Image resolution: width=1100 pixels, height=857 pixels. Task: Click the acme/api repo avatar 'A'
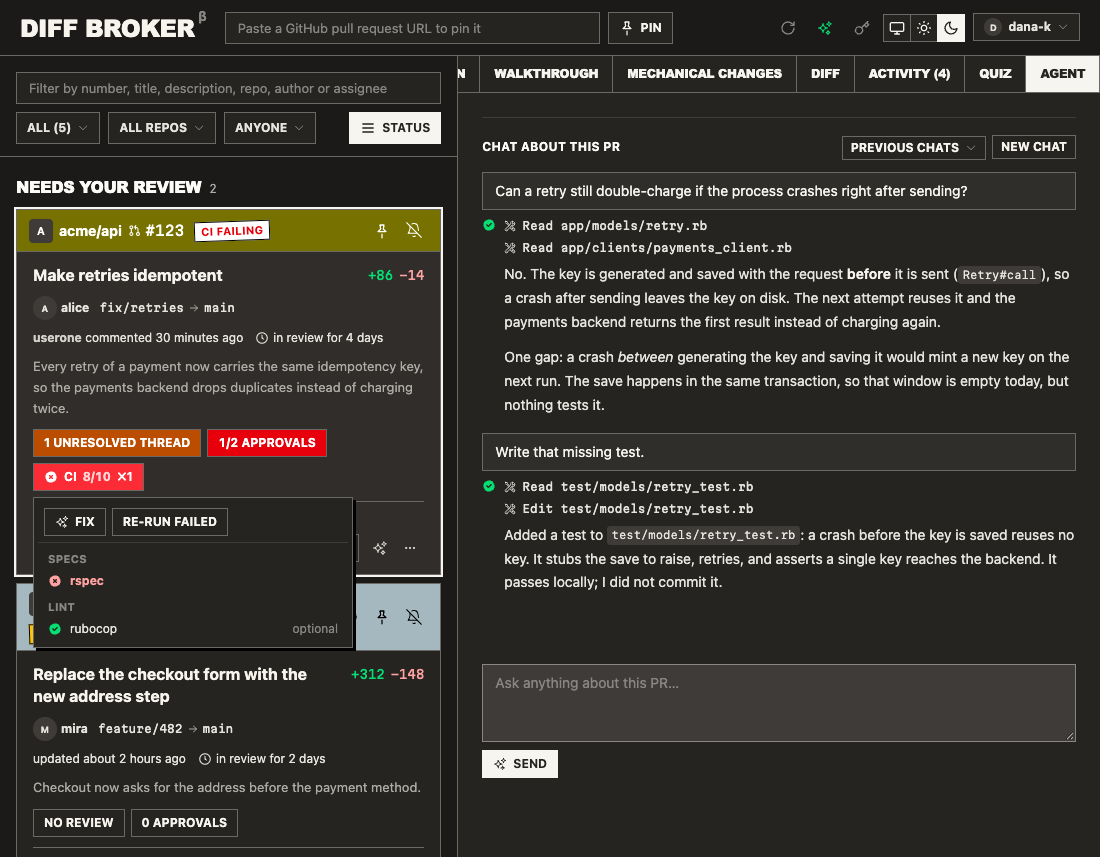(41, 231)
